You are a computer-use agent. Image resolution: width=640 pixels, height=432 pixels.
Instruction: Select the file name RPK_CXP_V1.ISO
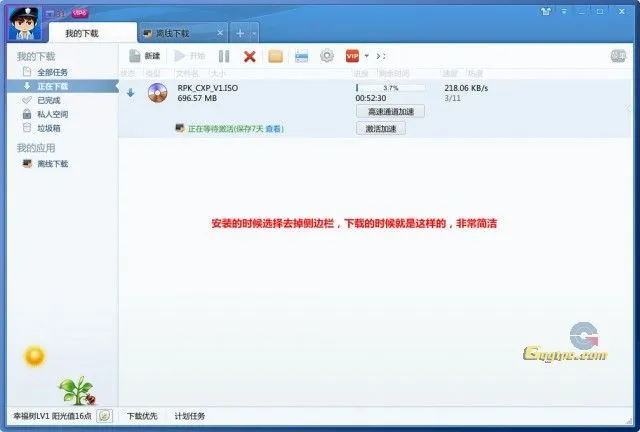tap(208, 88)
